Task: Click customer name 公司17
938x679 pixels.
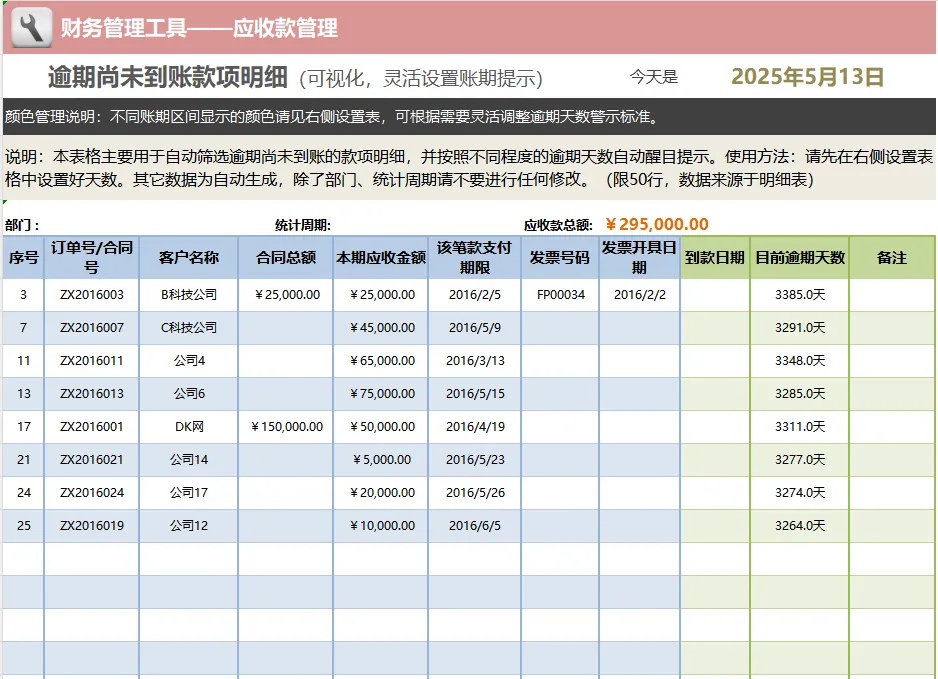Action: [x=189, y=492]
